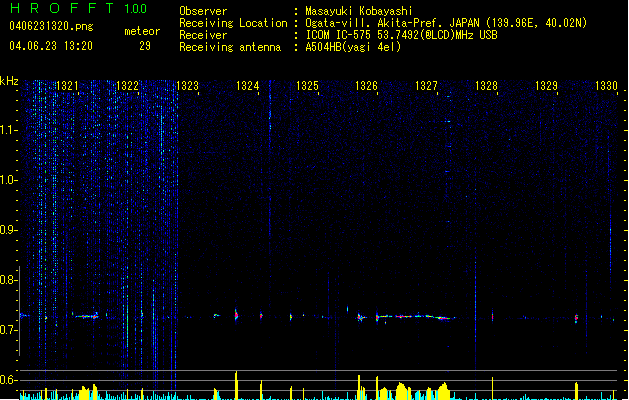The image size is (629, 400).
Task: Click the word meteor above the count
Action: 142,31
